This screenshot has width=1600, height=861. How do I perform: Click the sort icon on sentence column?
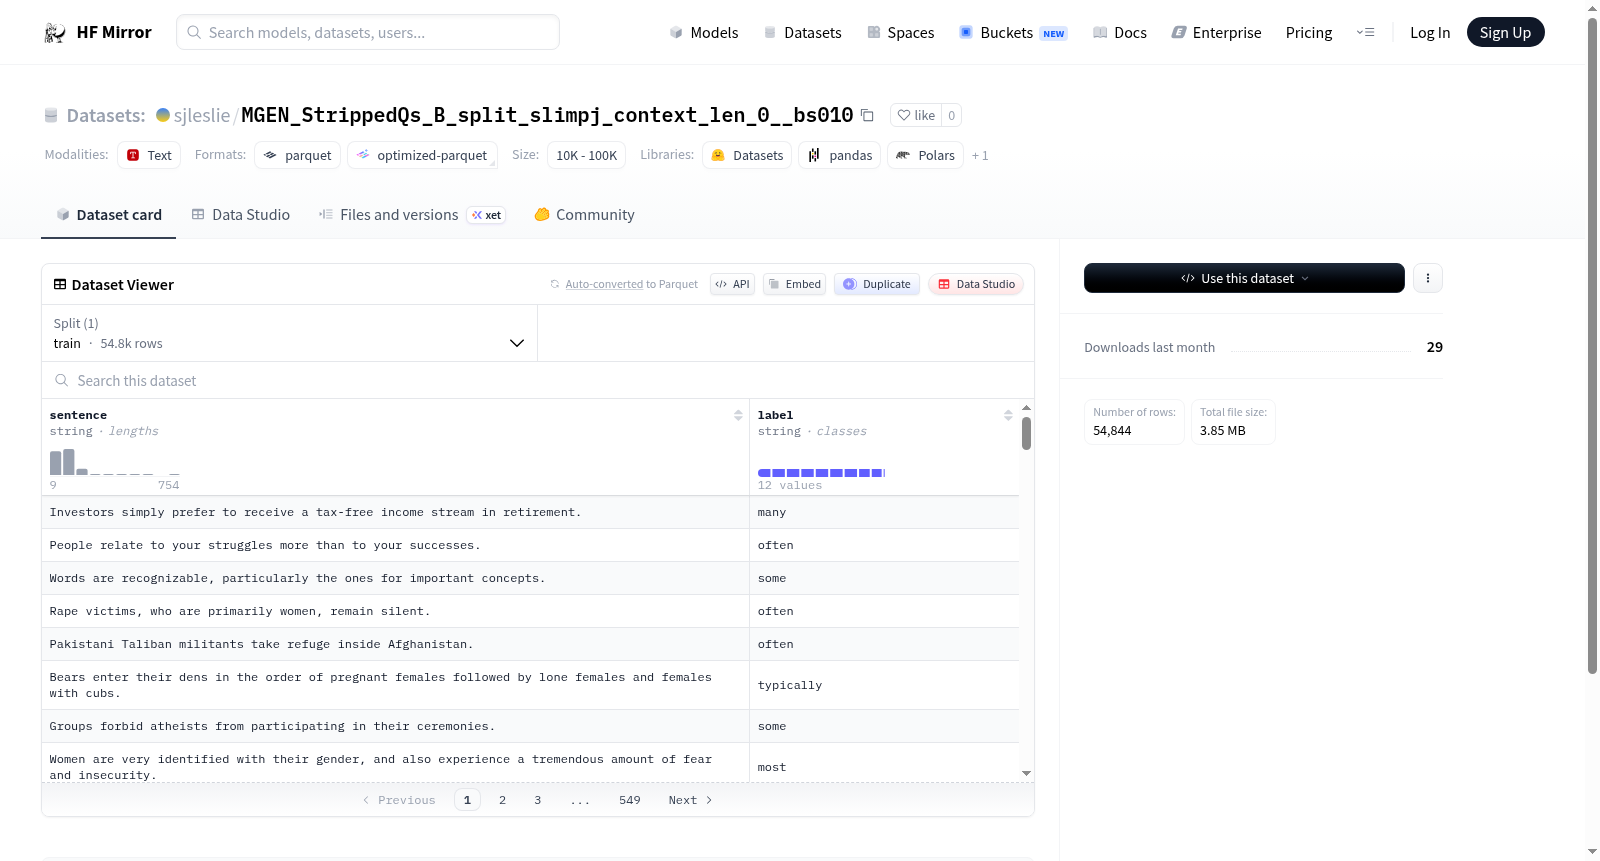(x=738, y=415)
